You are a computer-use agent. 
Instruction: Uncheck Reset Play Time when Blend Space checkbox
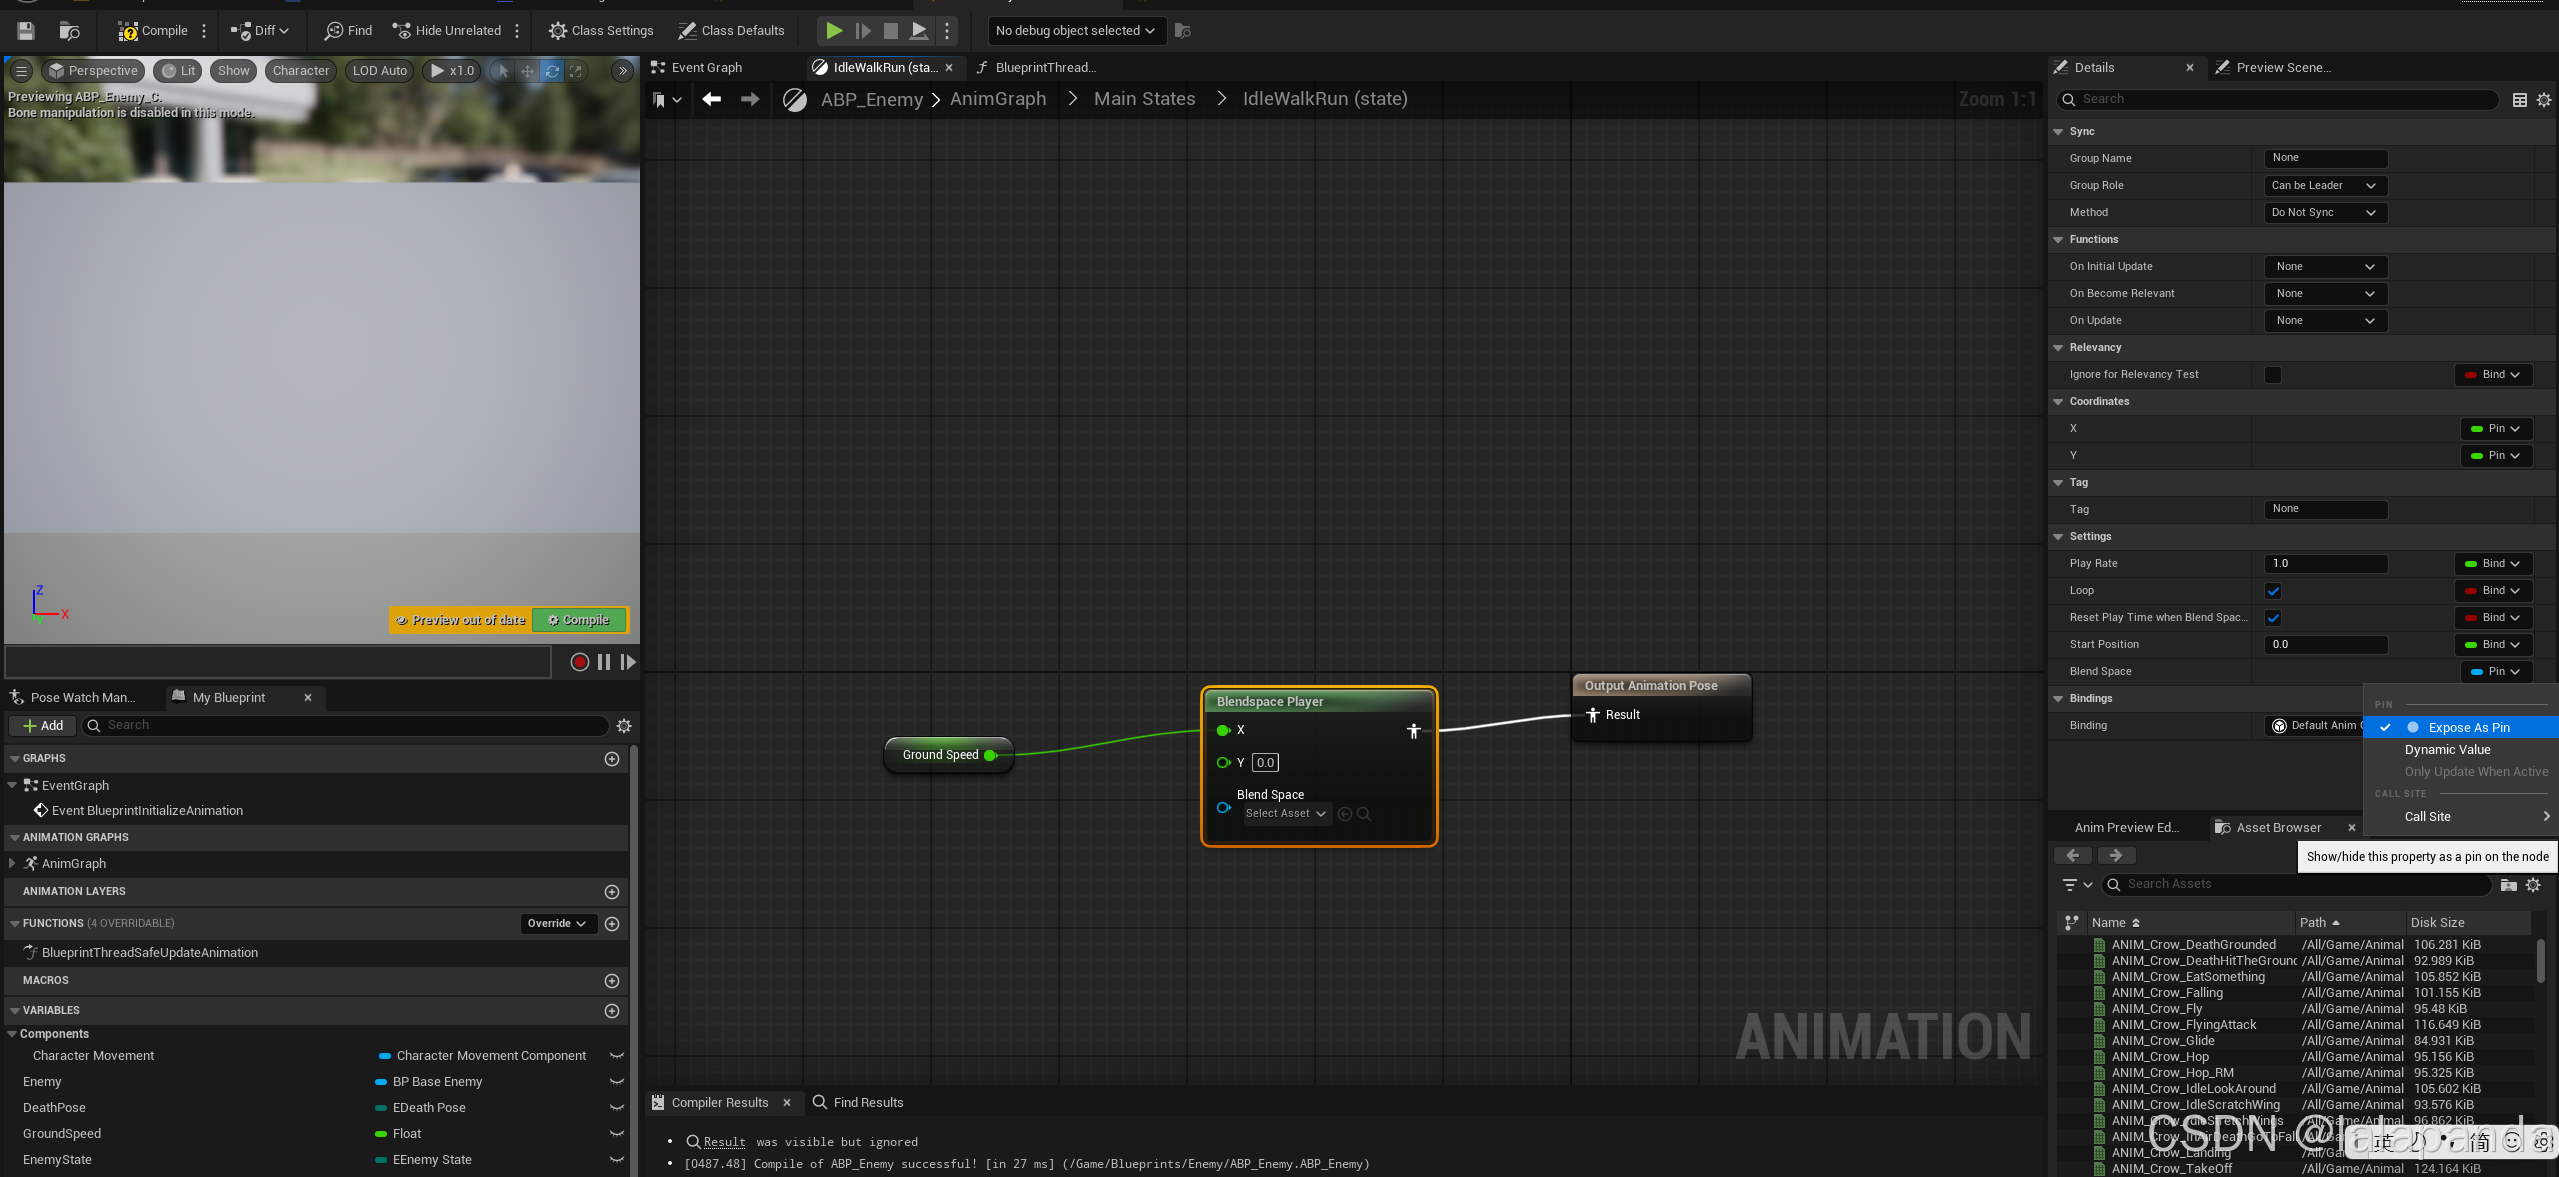tap(2273, 618)
